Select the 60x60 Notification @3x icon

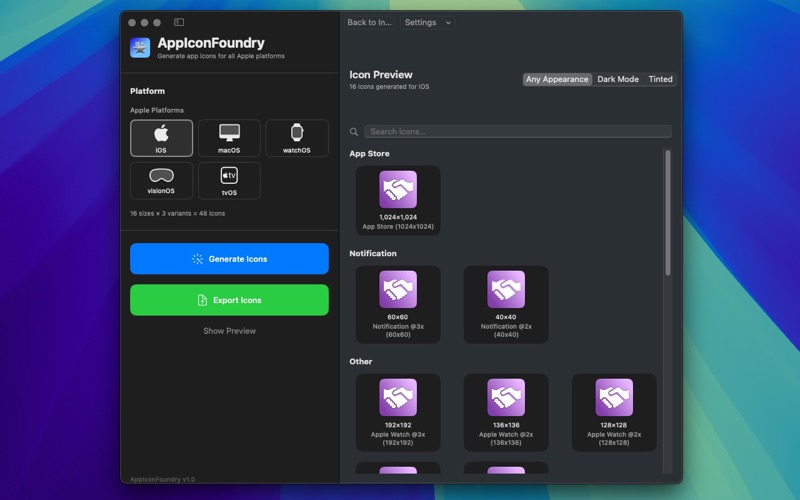[x=398, y=305]
